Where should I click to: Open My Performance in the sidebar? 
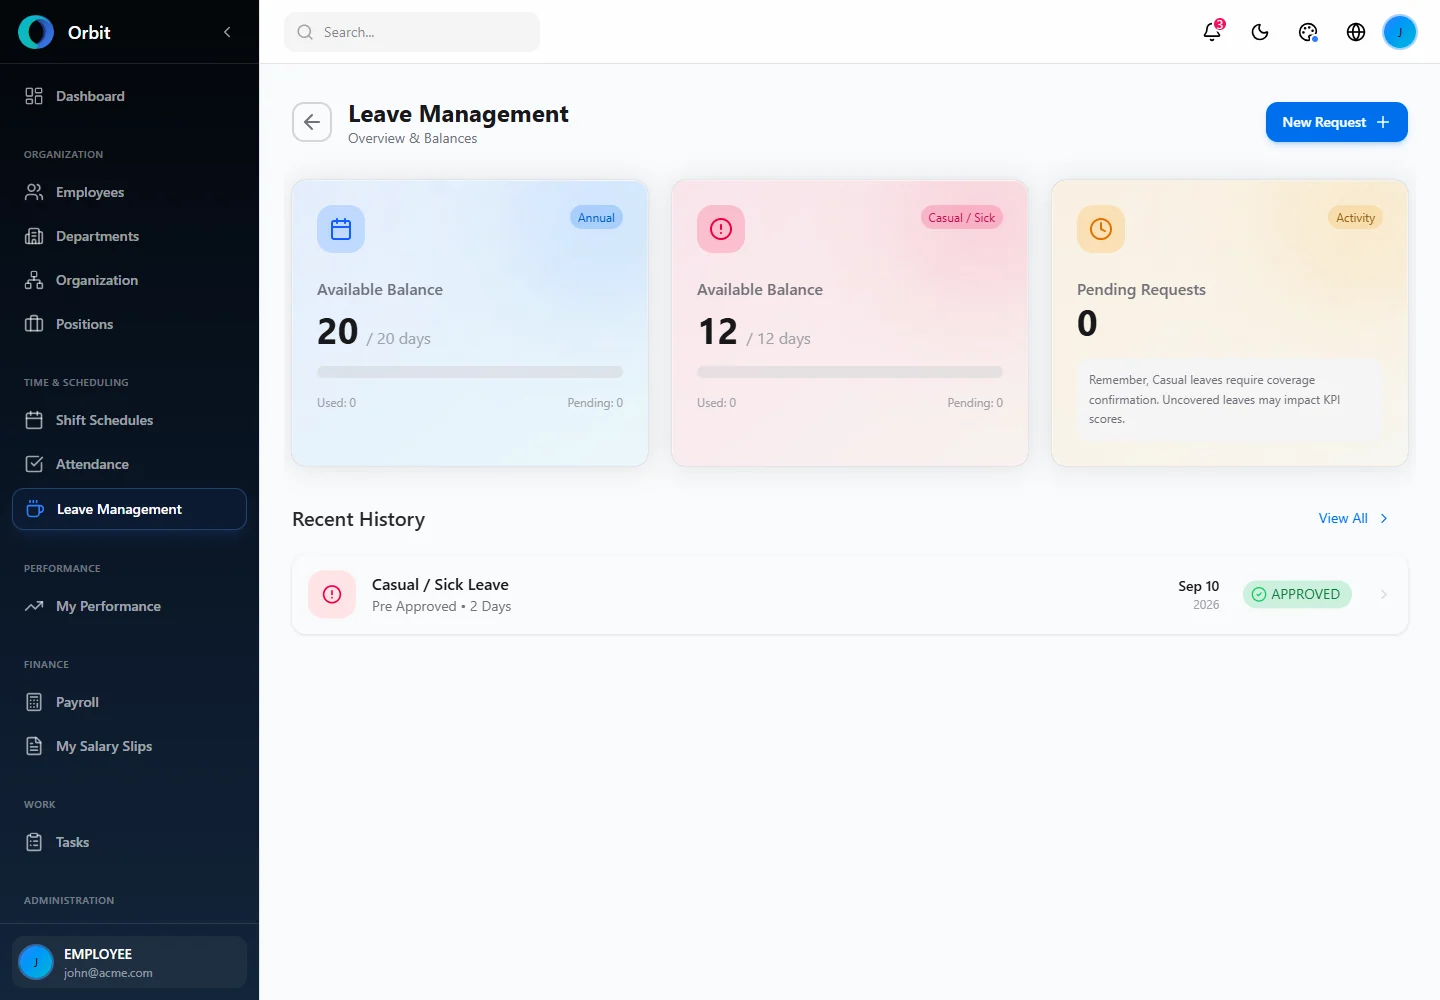click(x=129, y=606)
